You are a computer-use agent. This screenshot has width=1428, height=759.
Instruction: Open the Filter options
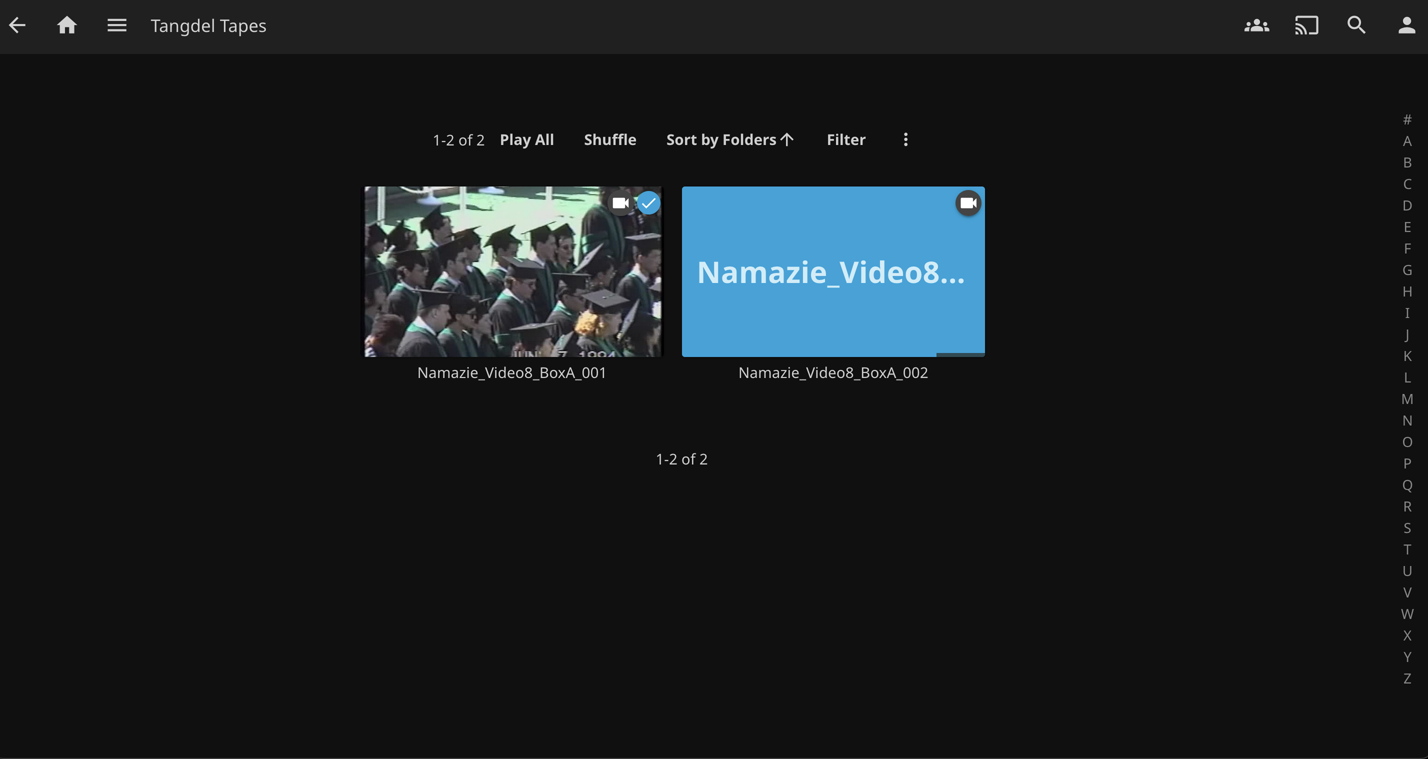pyautogui.click(x=846, y=139)
